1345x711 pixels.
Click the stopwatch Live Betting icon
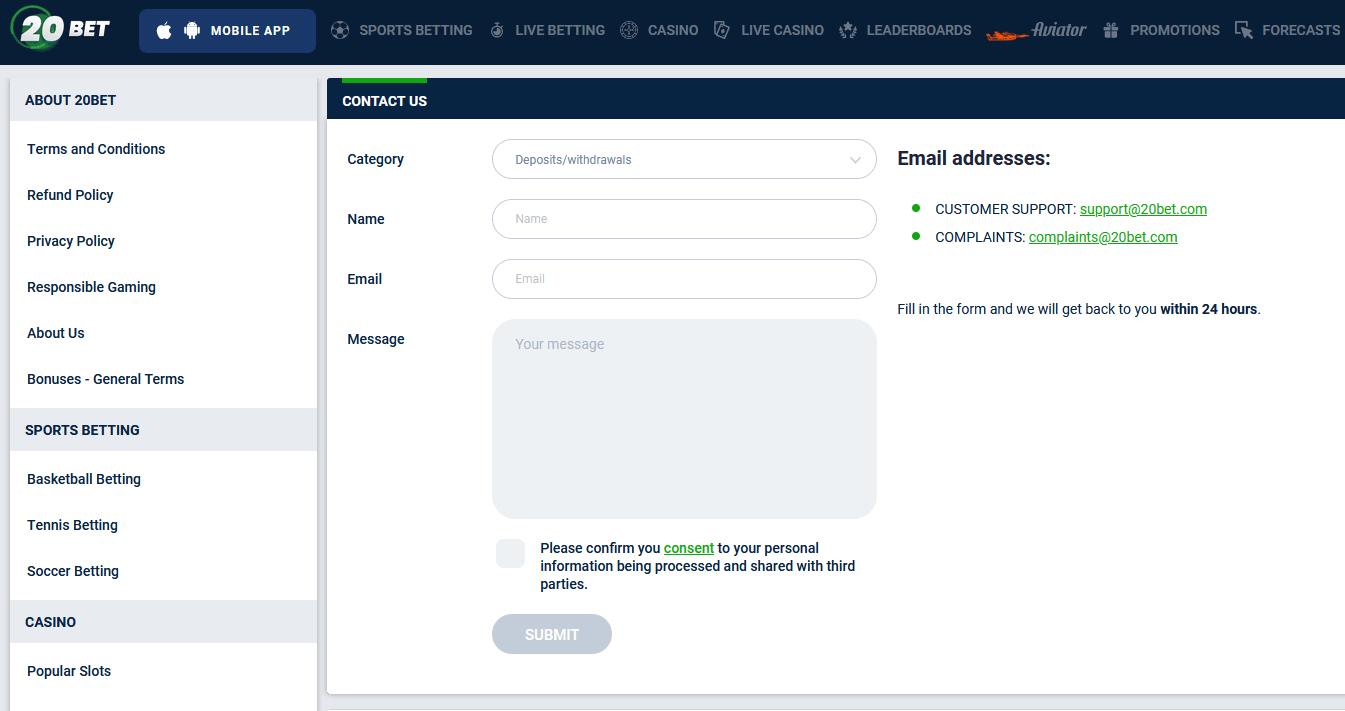pos(497,30)
